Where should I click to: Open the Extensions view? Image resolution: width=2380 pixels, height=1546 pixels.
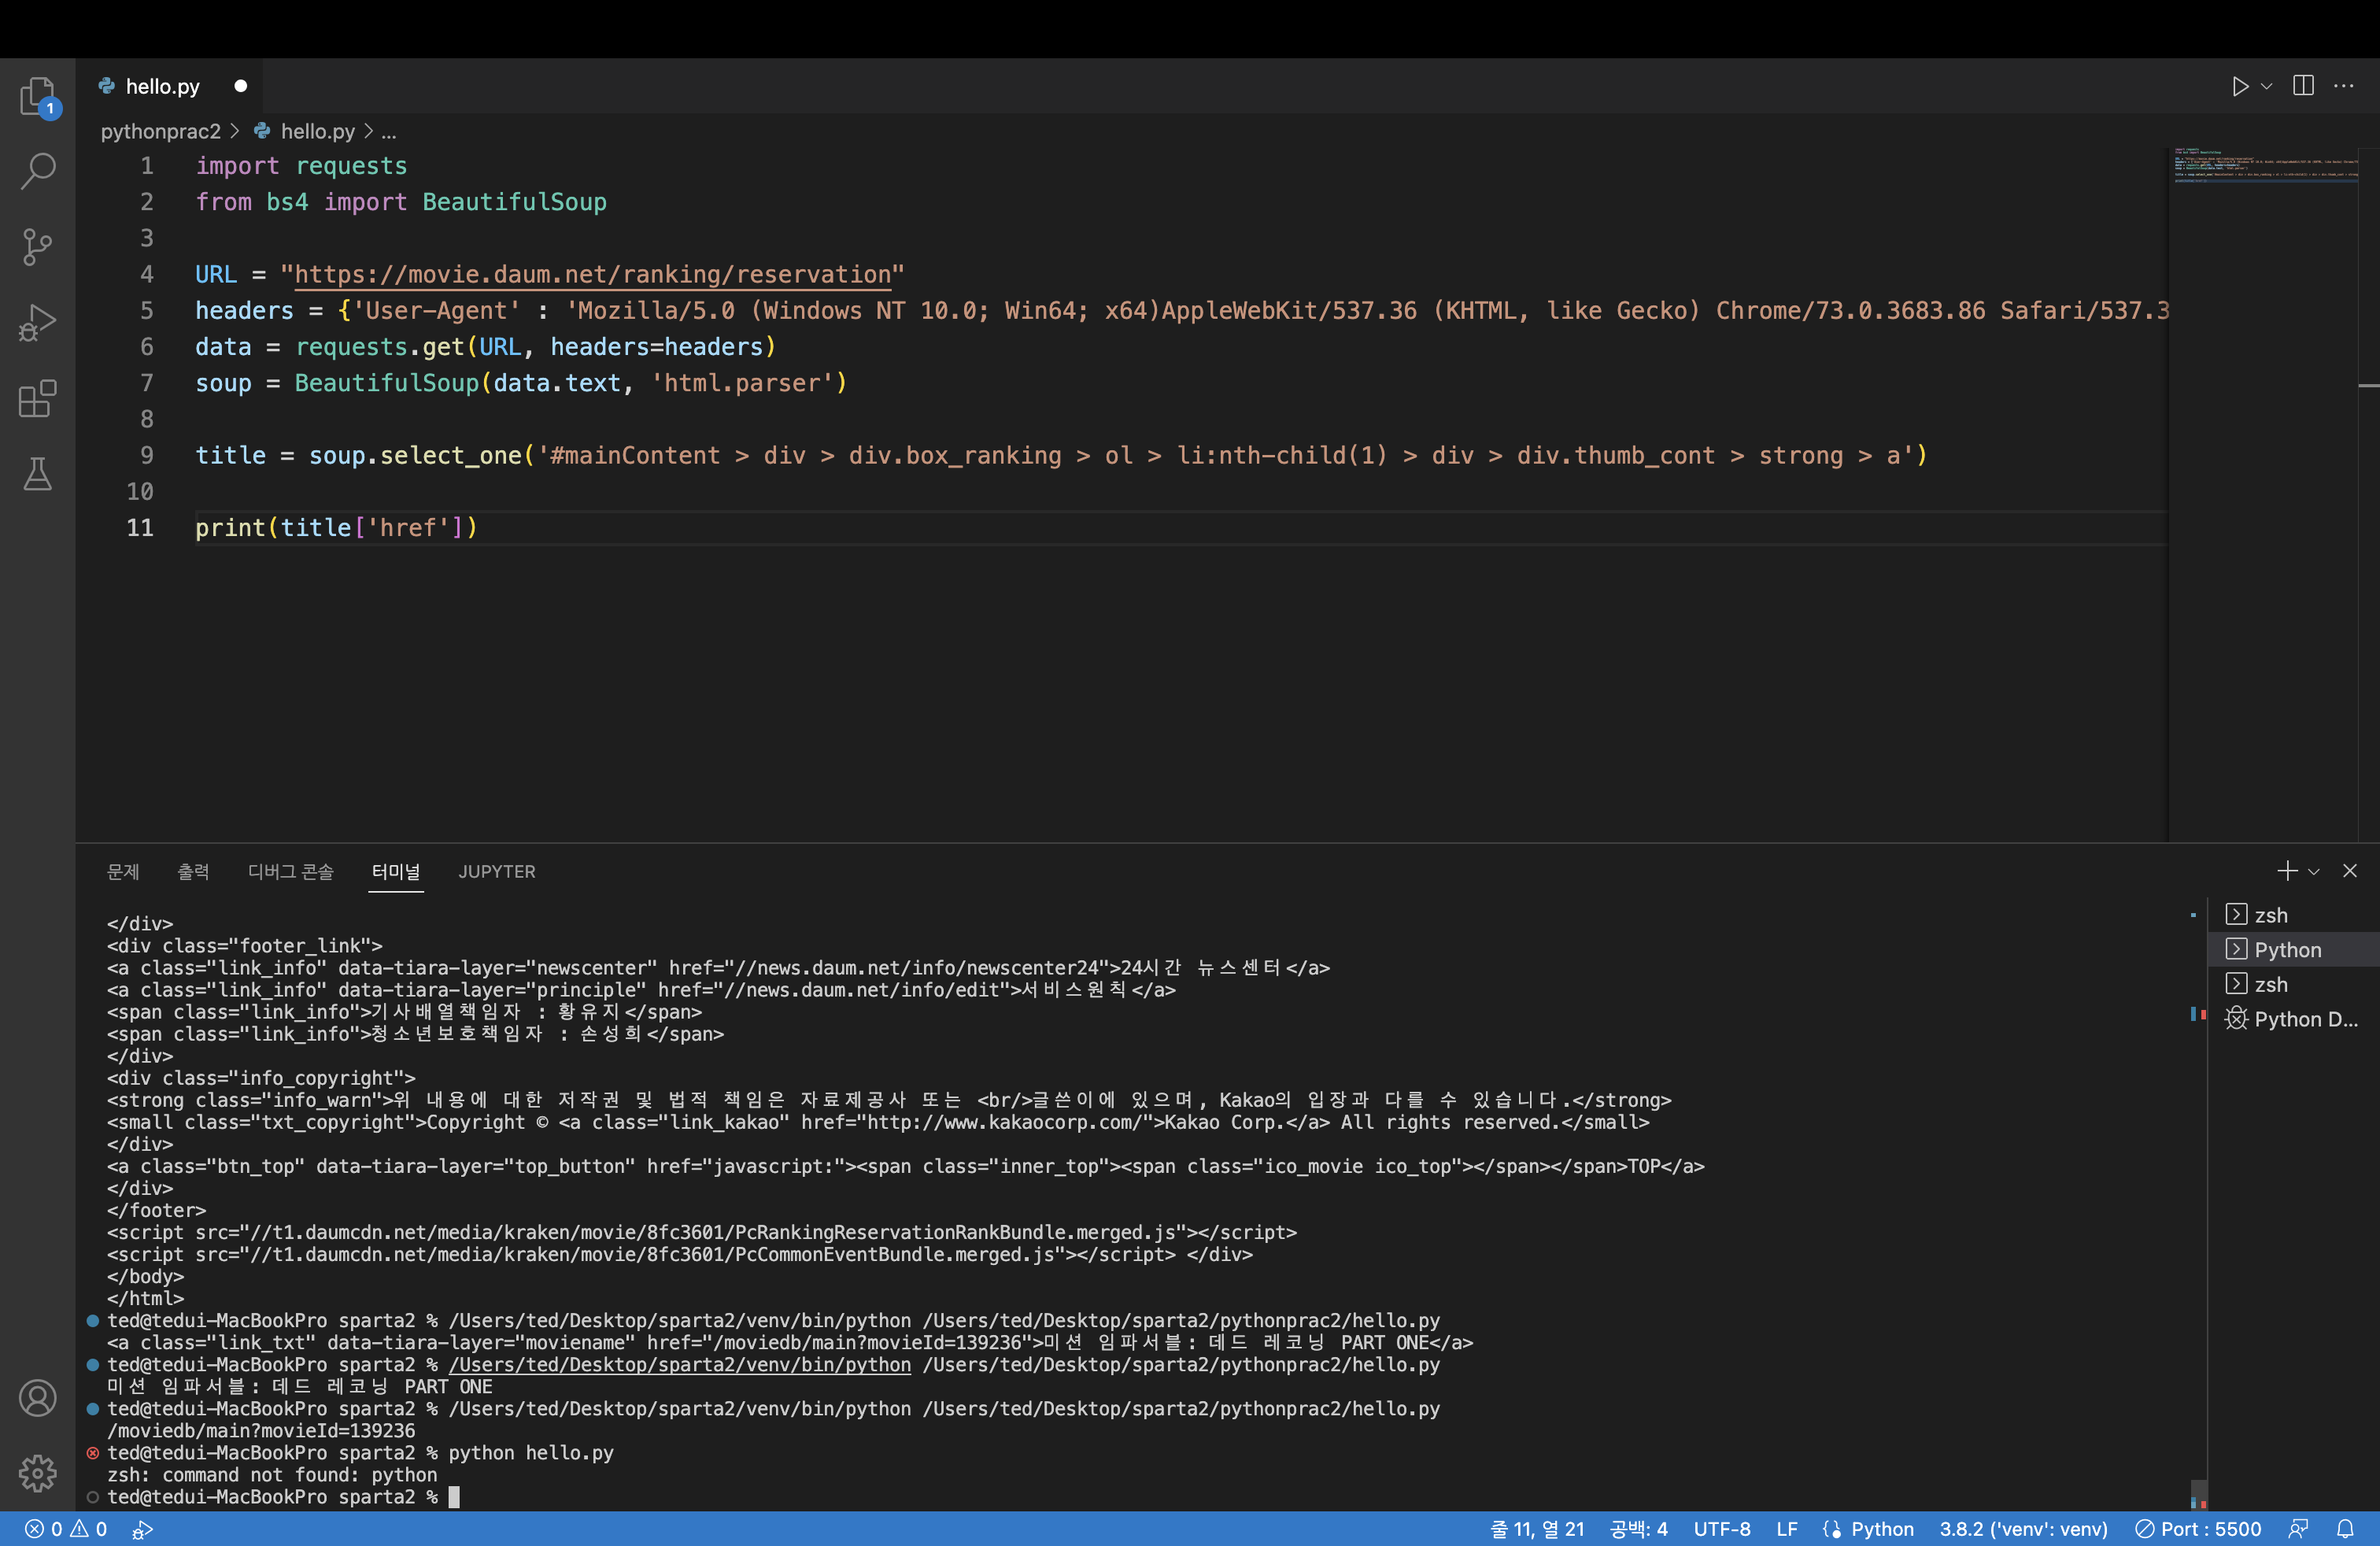pyautogui.click(x=38, y=398)
